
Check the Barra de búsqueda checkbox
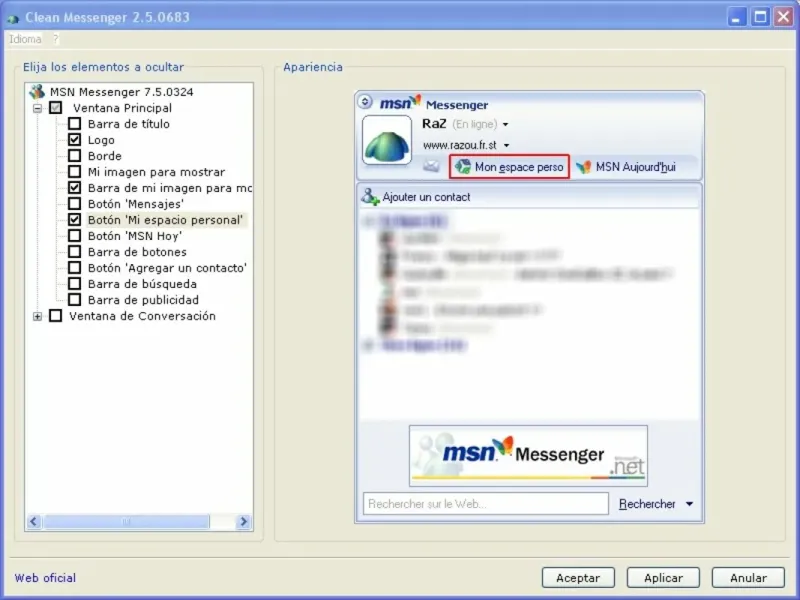point(74,283)
